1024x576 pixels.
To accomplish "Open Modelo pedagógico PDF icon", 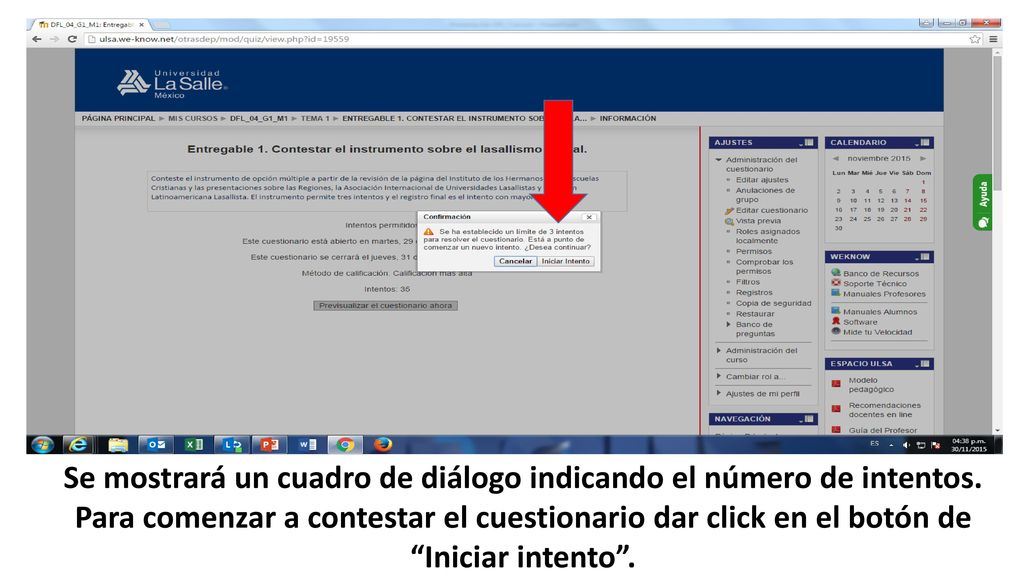I will pos(836,384).
